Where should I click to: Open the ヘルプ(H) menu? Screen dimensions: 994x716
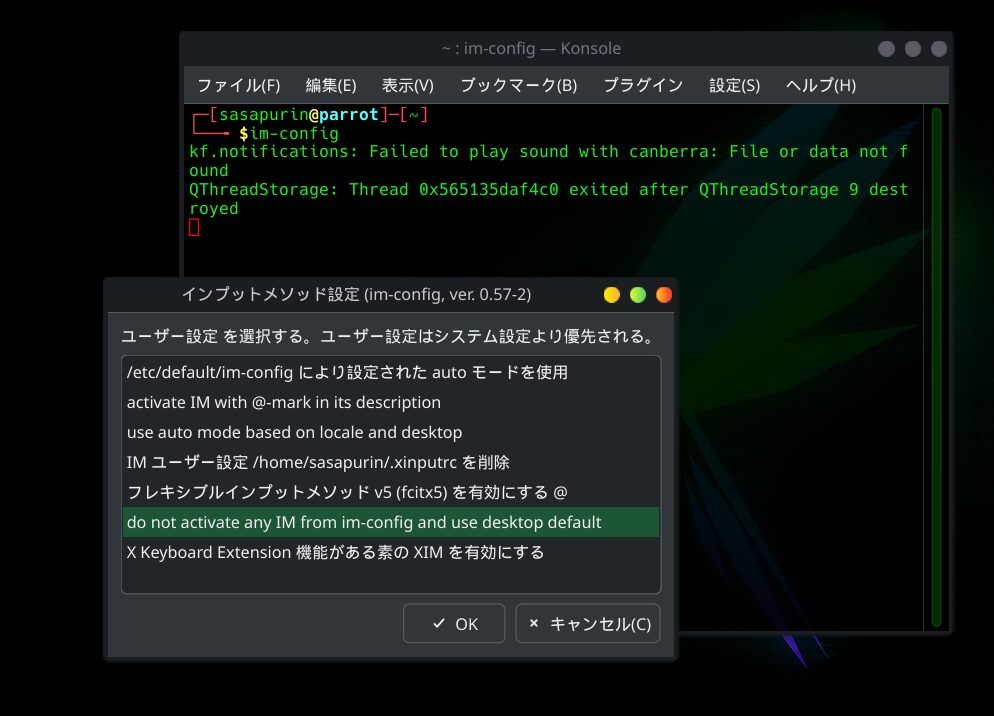pos(822,85)
